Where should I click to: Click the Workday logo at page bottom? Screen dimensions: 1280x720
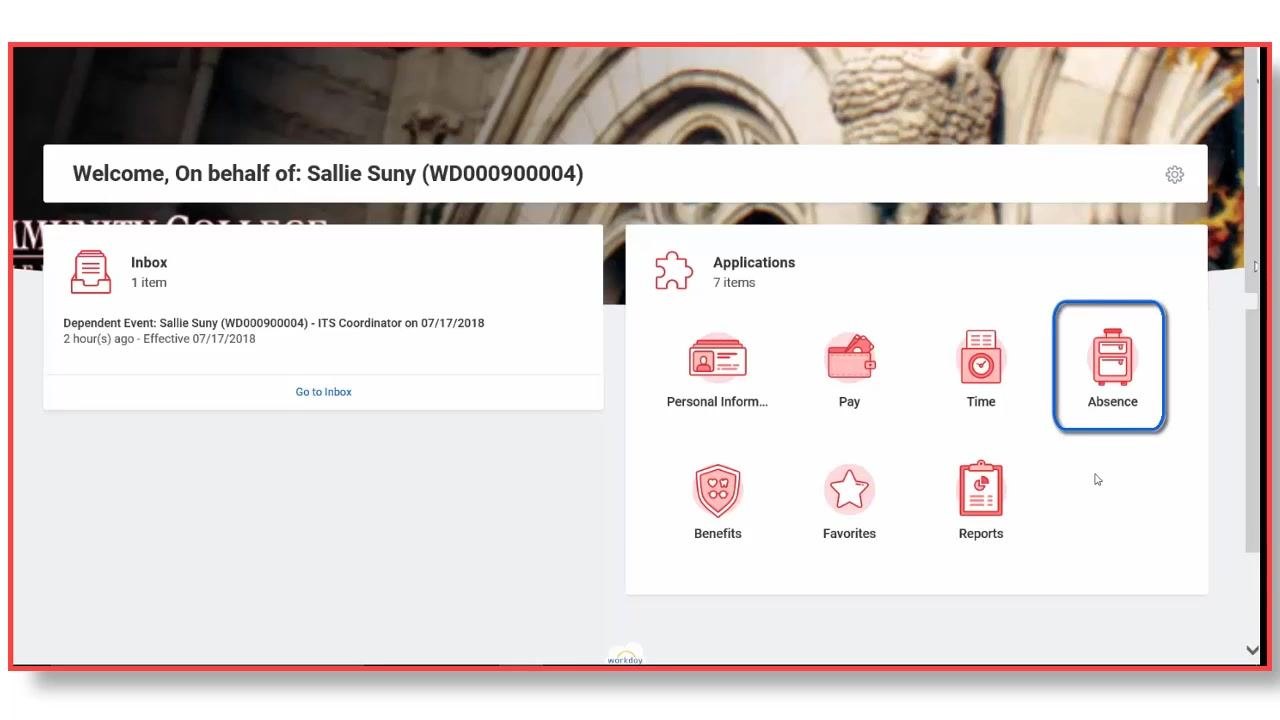tap(625, 656)
